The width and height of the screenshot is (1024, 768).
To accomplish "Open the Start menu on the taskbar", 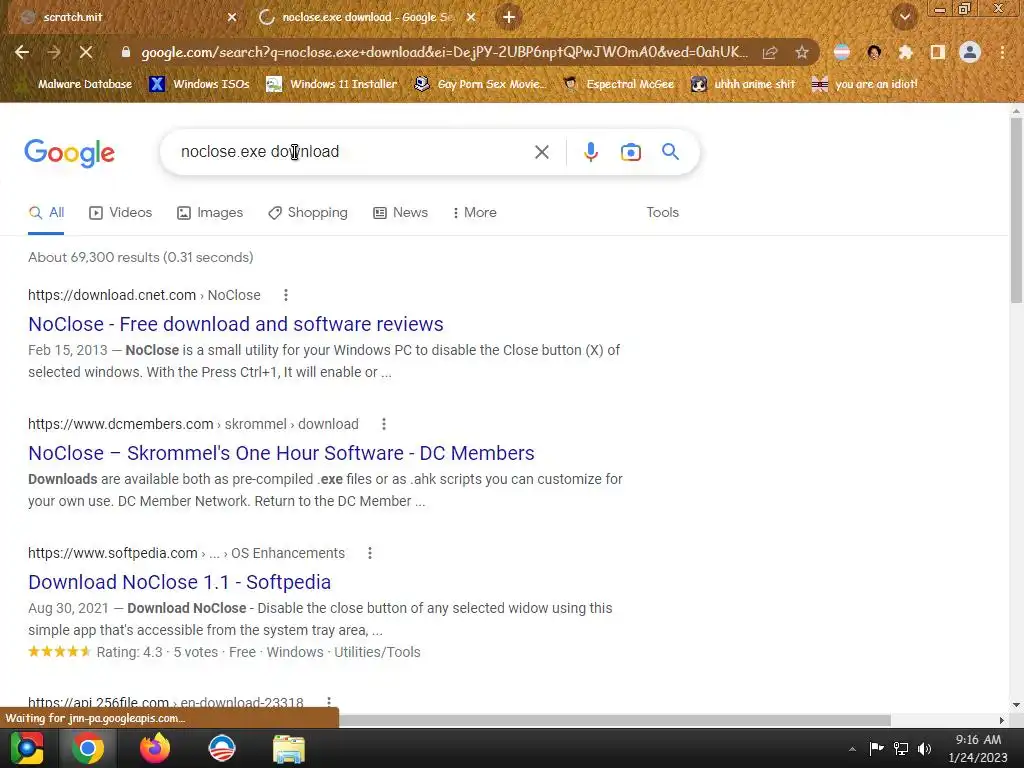I will (27, 748).
